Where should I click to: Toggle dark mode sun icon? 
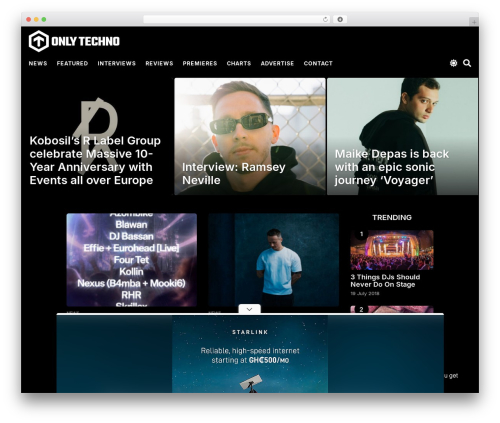click(x=453, y=63)
